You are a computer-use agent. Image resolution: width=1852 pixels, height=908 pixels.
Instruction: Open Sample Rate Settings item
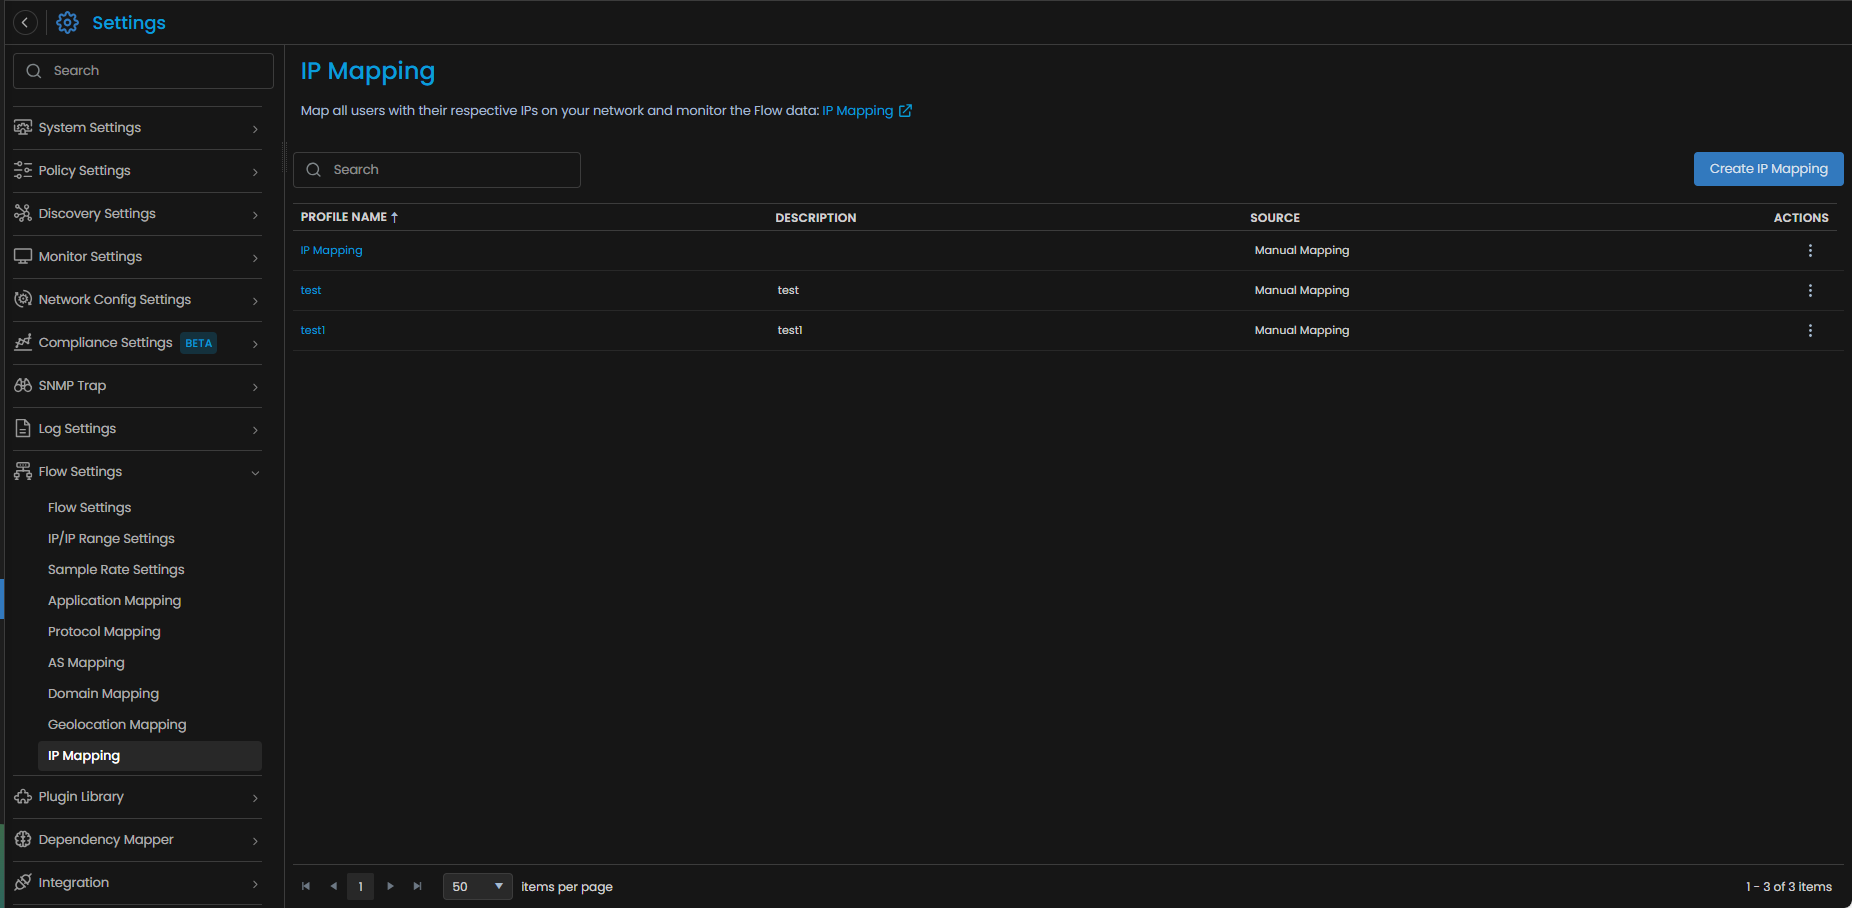pyautogui.click(x=116, y=569)
